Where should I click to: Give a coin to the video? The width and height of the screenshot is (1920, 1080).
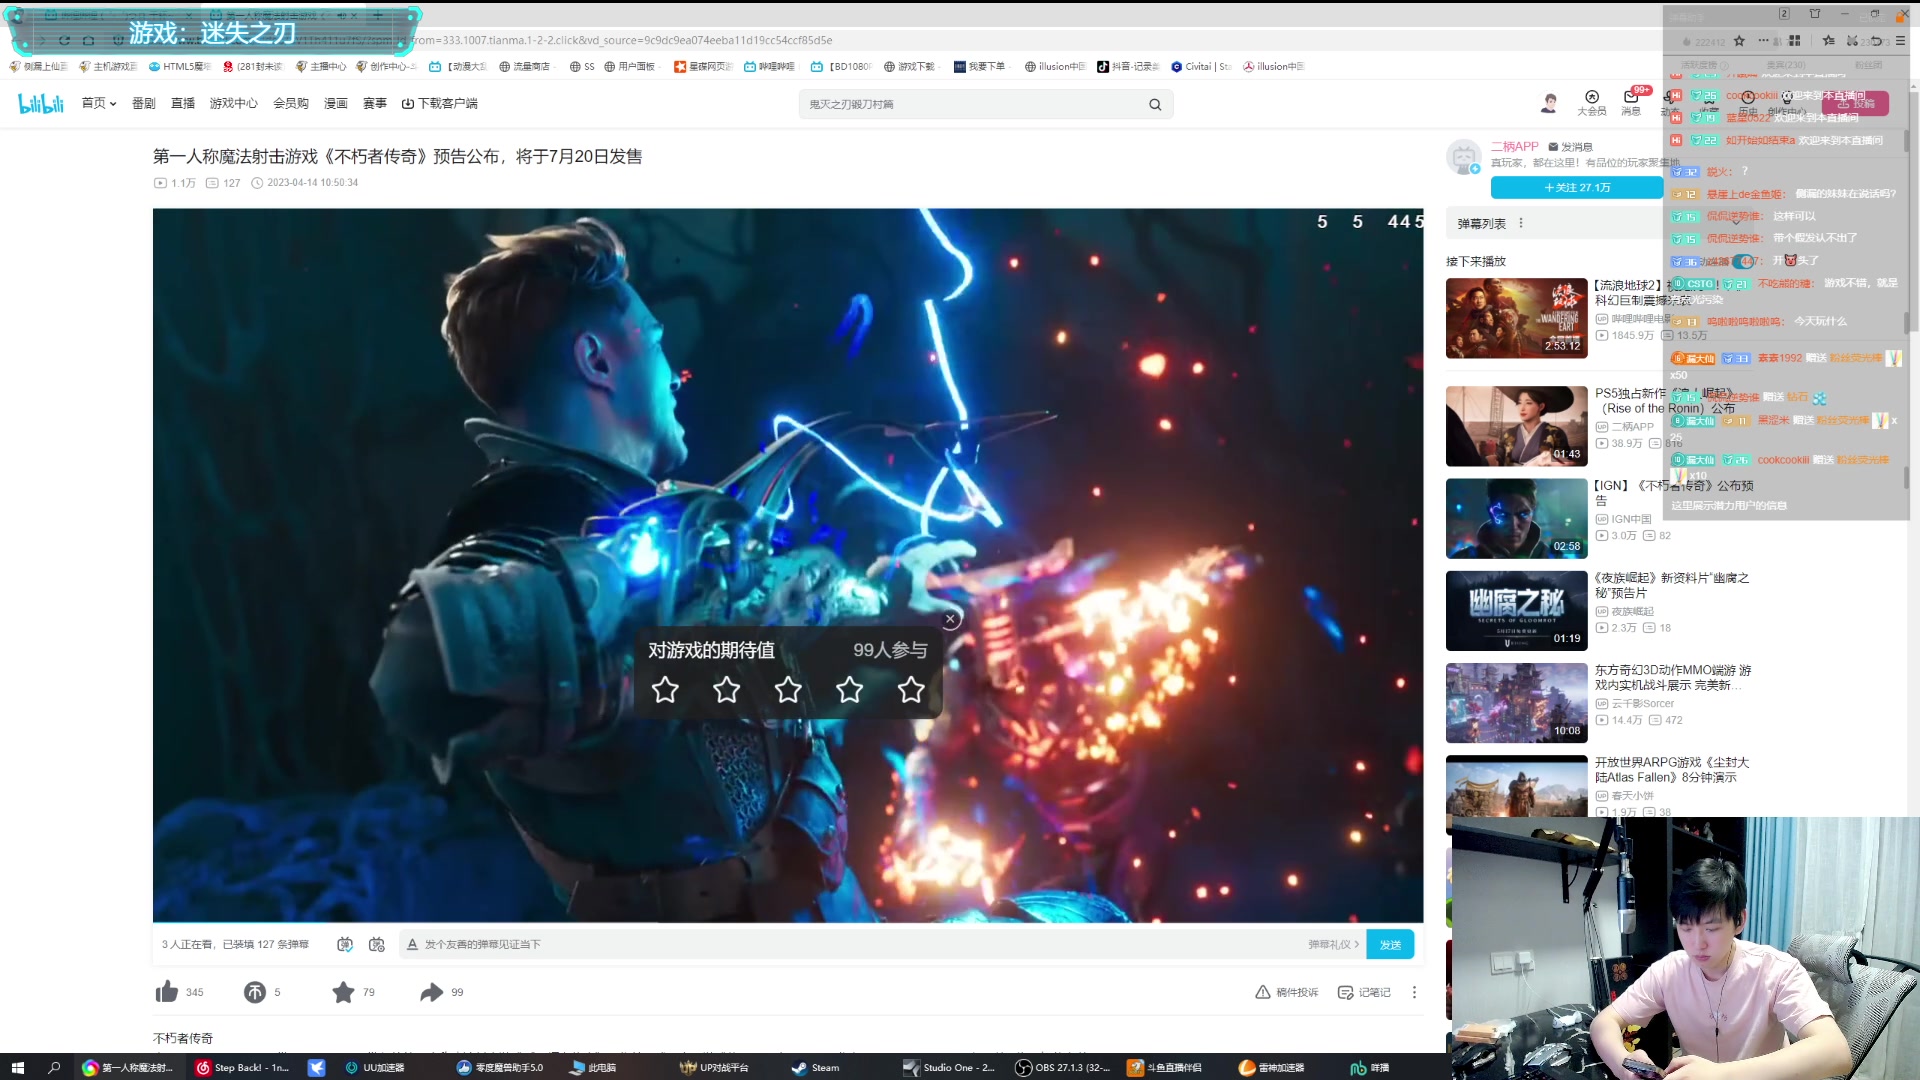click(x=255, y=992)
